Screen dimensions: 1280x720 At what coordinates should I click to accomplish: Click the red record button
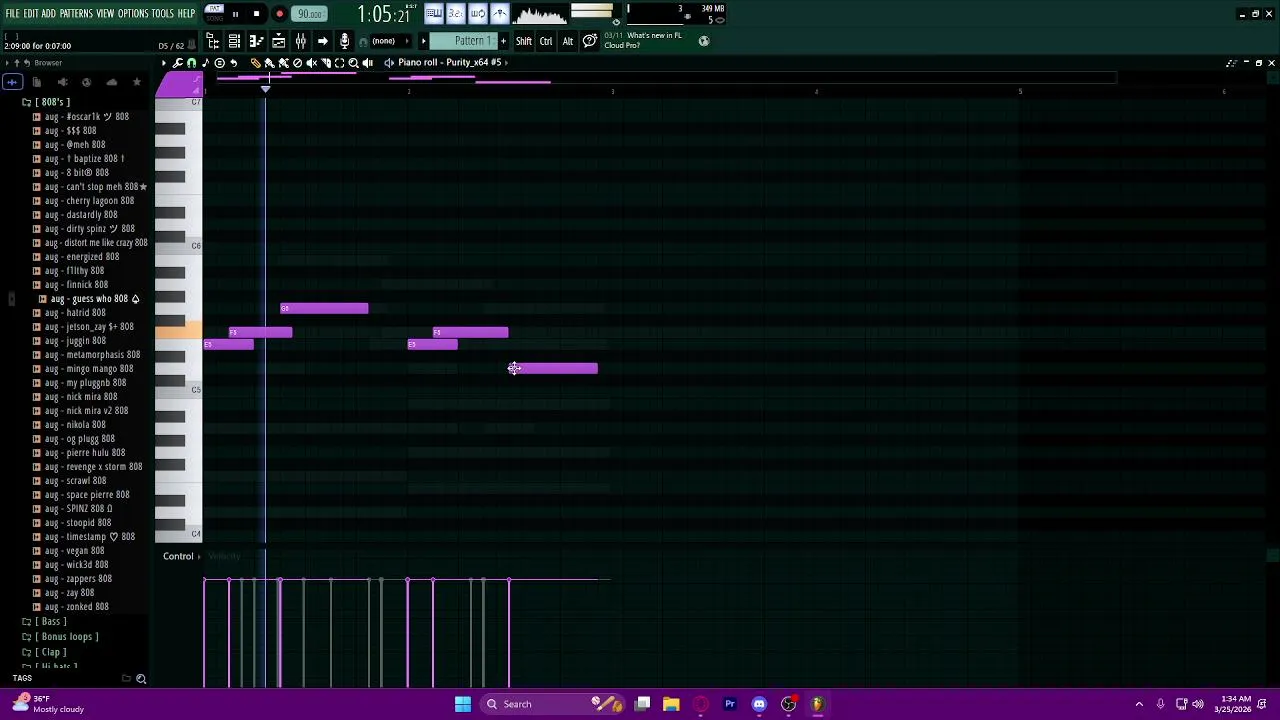[279, 14]
